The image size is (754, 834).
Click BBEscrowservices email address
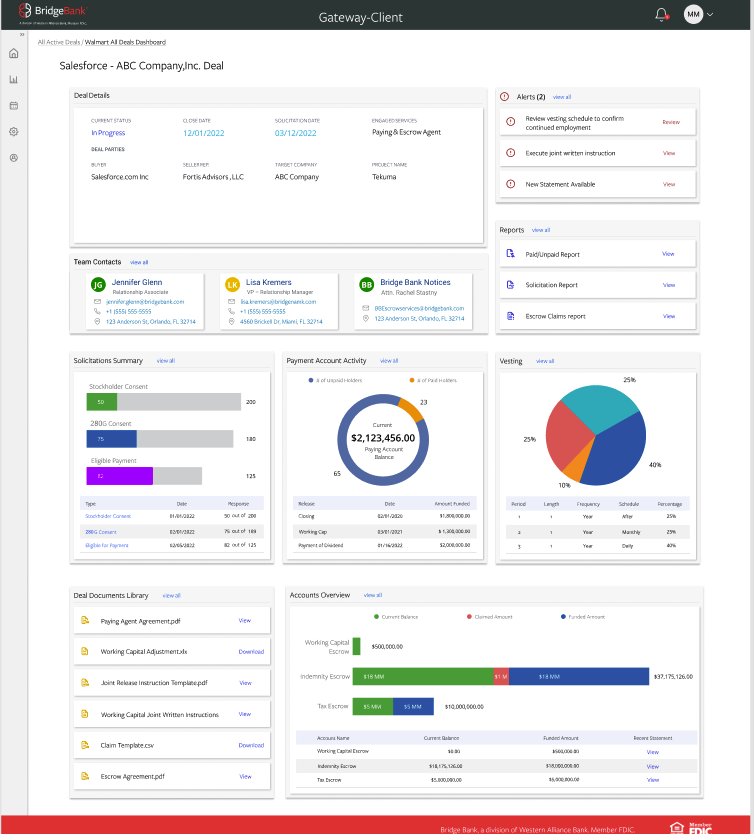[x=419, y=308]
